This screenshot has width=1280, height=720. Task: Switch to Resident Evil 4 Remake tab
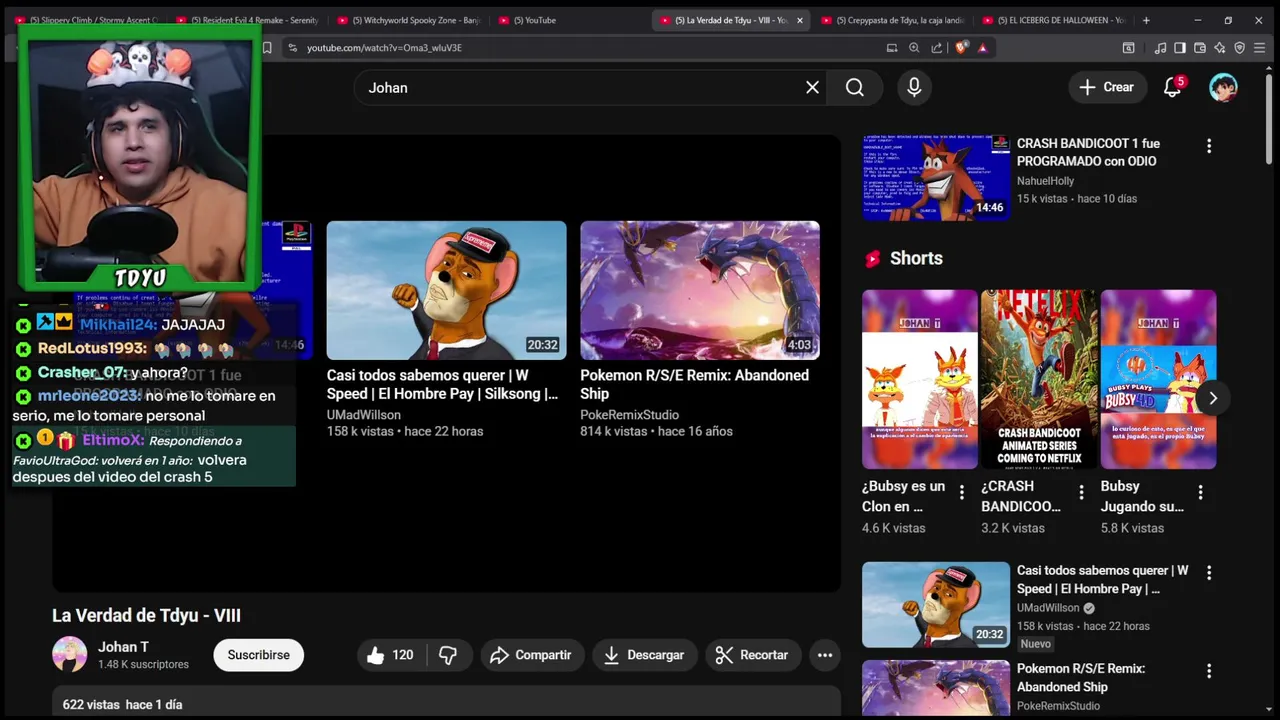(250, 20)
